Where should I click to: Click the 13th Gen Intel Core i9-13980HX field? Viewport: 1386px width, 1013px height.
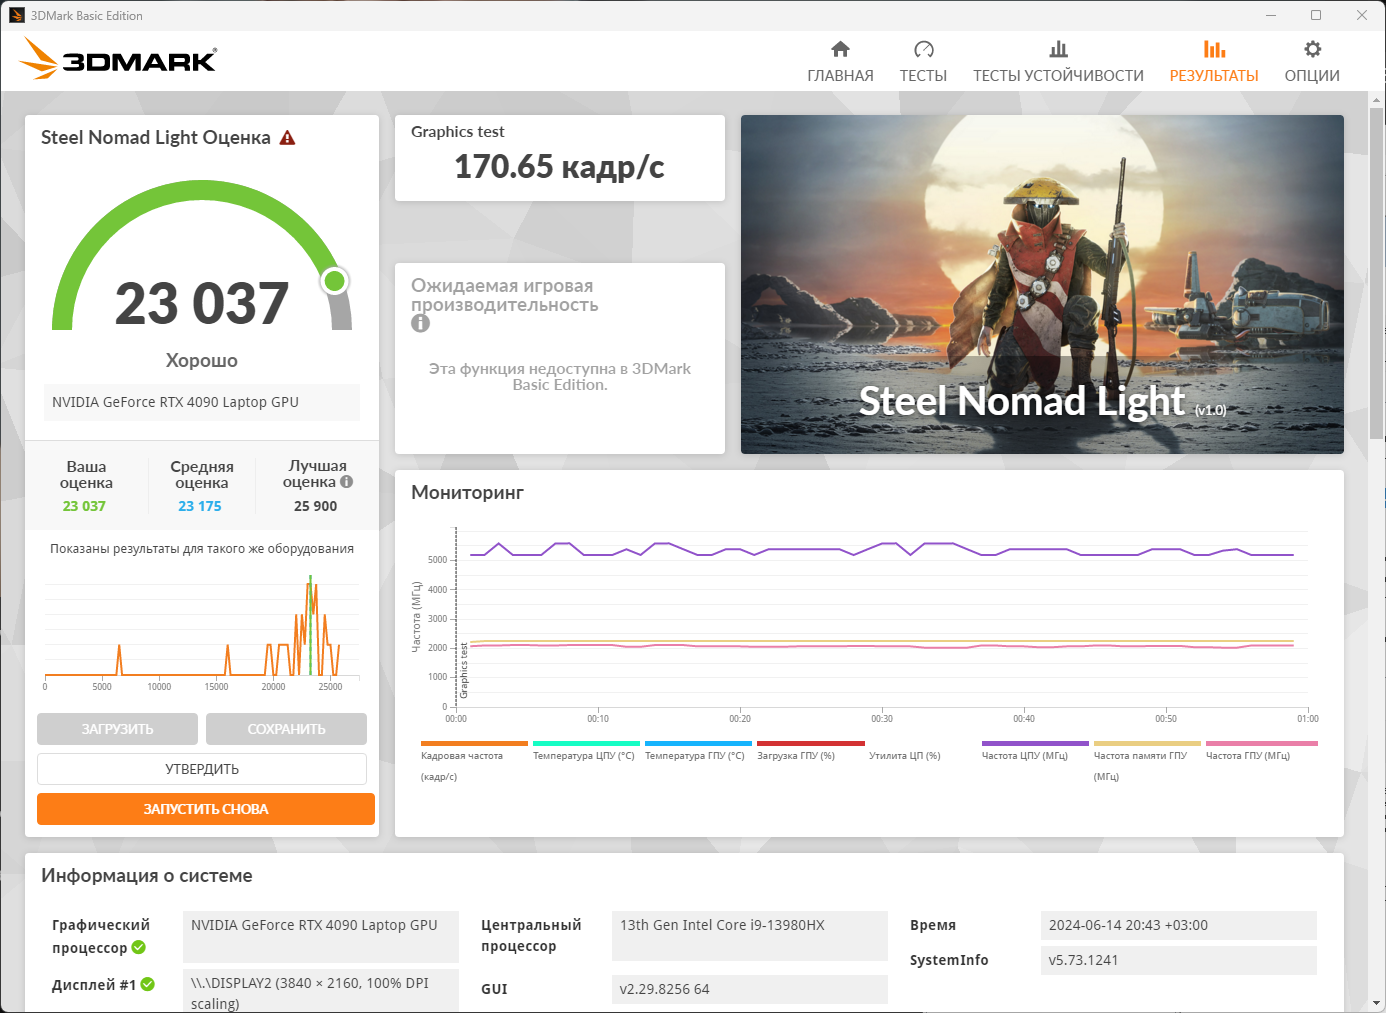(750, 935)
